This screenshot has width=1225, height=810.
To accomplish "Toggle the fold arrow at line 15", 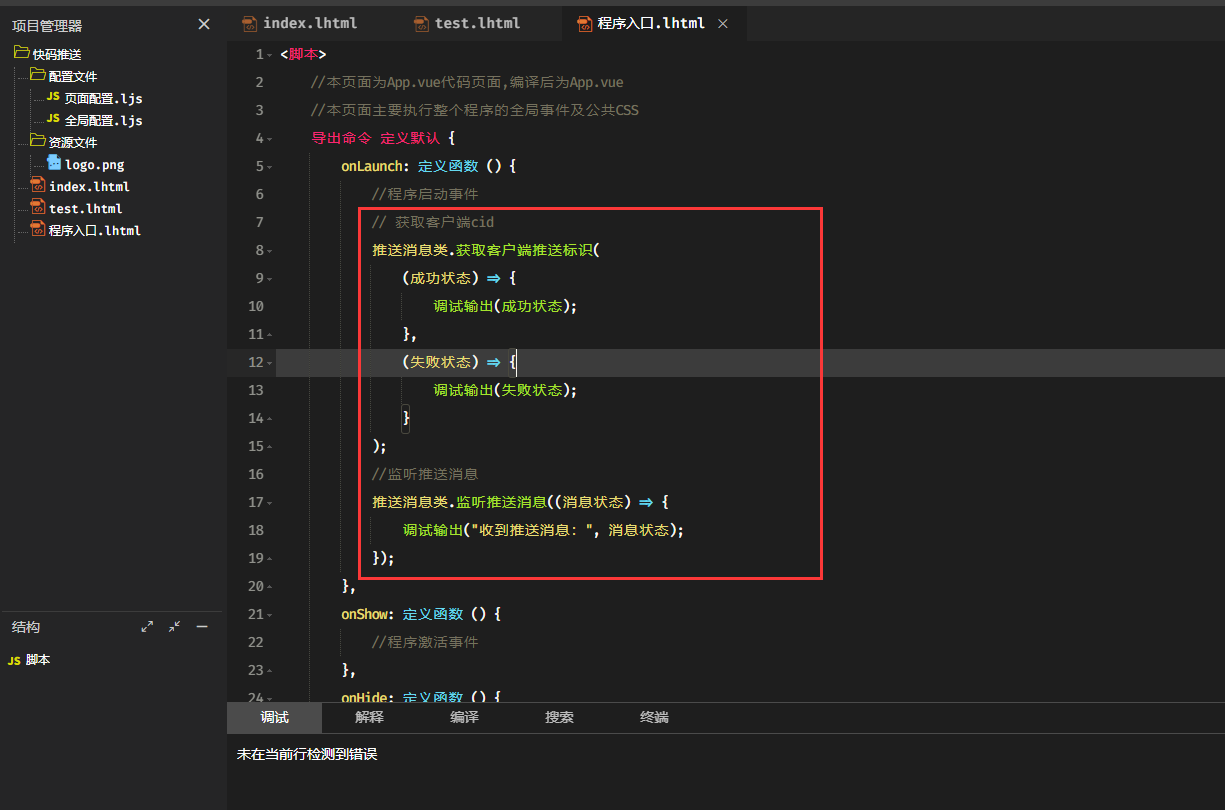I will [270, 446].
